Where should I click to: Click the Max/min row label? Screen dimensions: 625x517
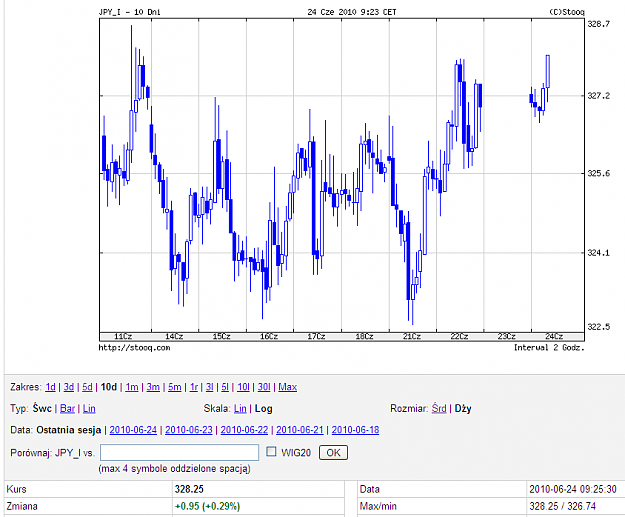(x=378, y=506)
